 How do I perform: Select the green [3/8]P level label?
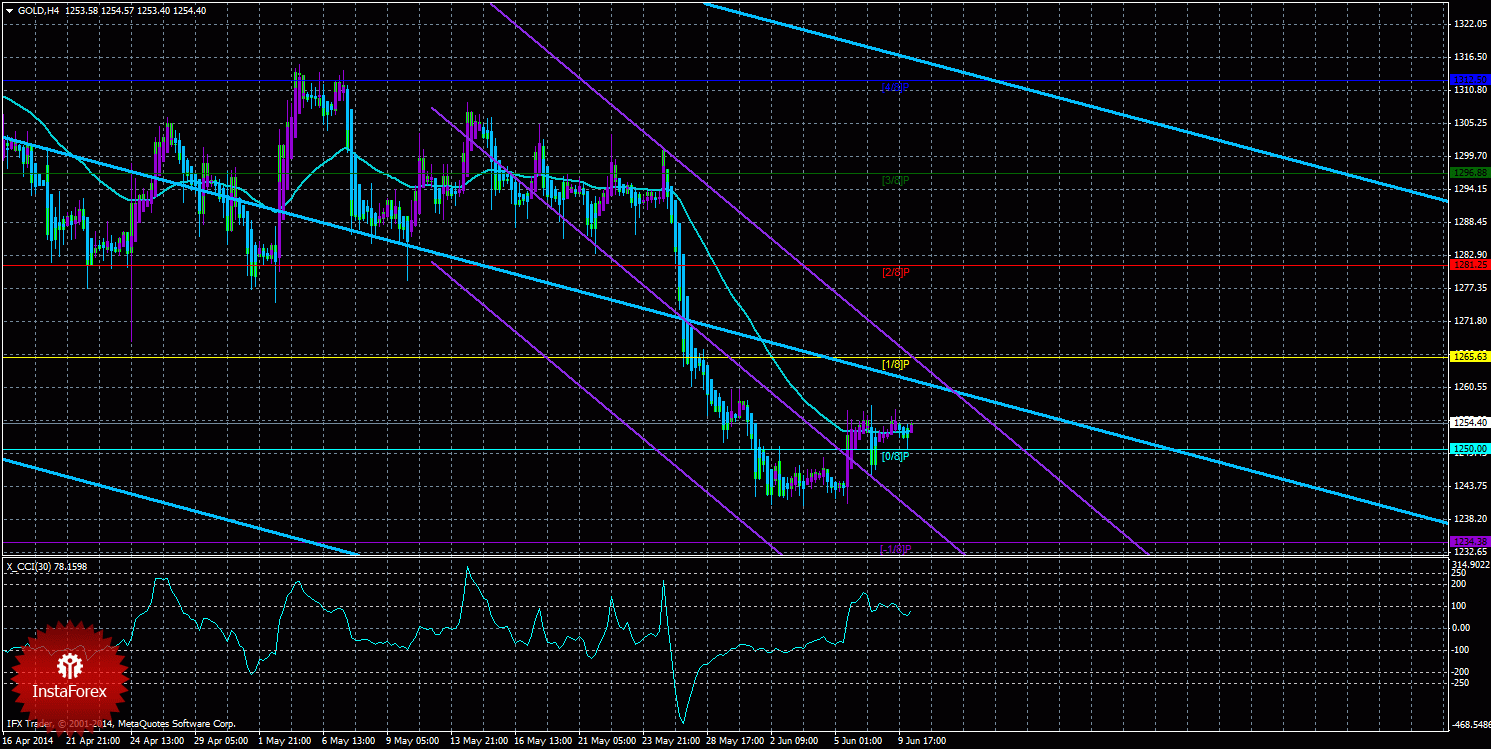[x=895, y=180]
